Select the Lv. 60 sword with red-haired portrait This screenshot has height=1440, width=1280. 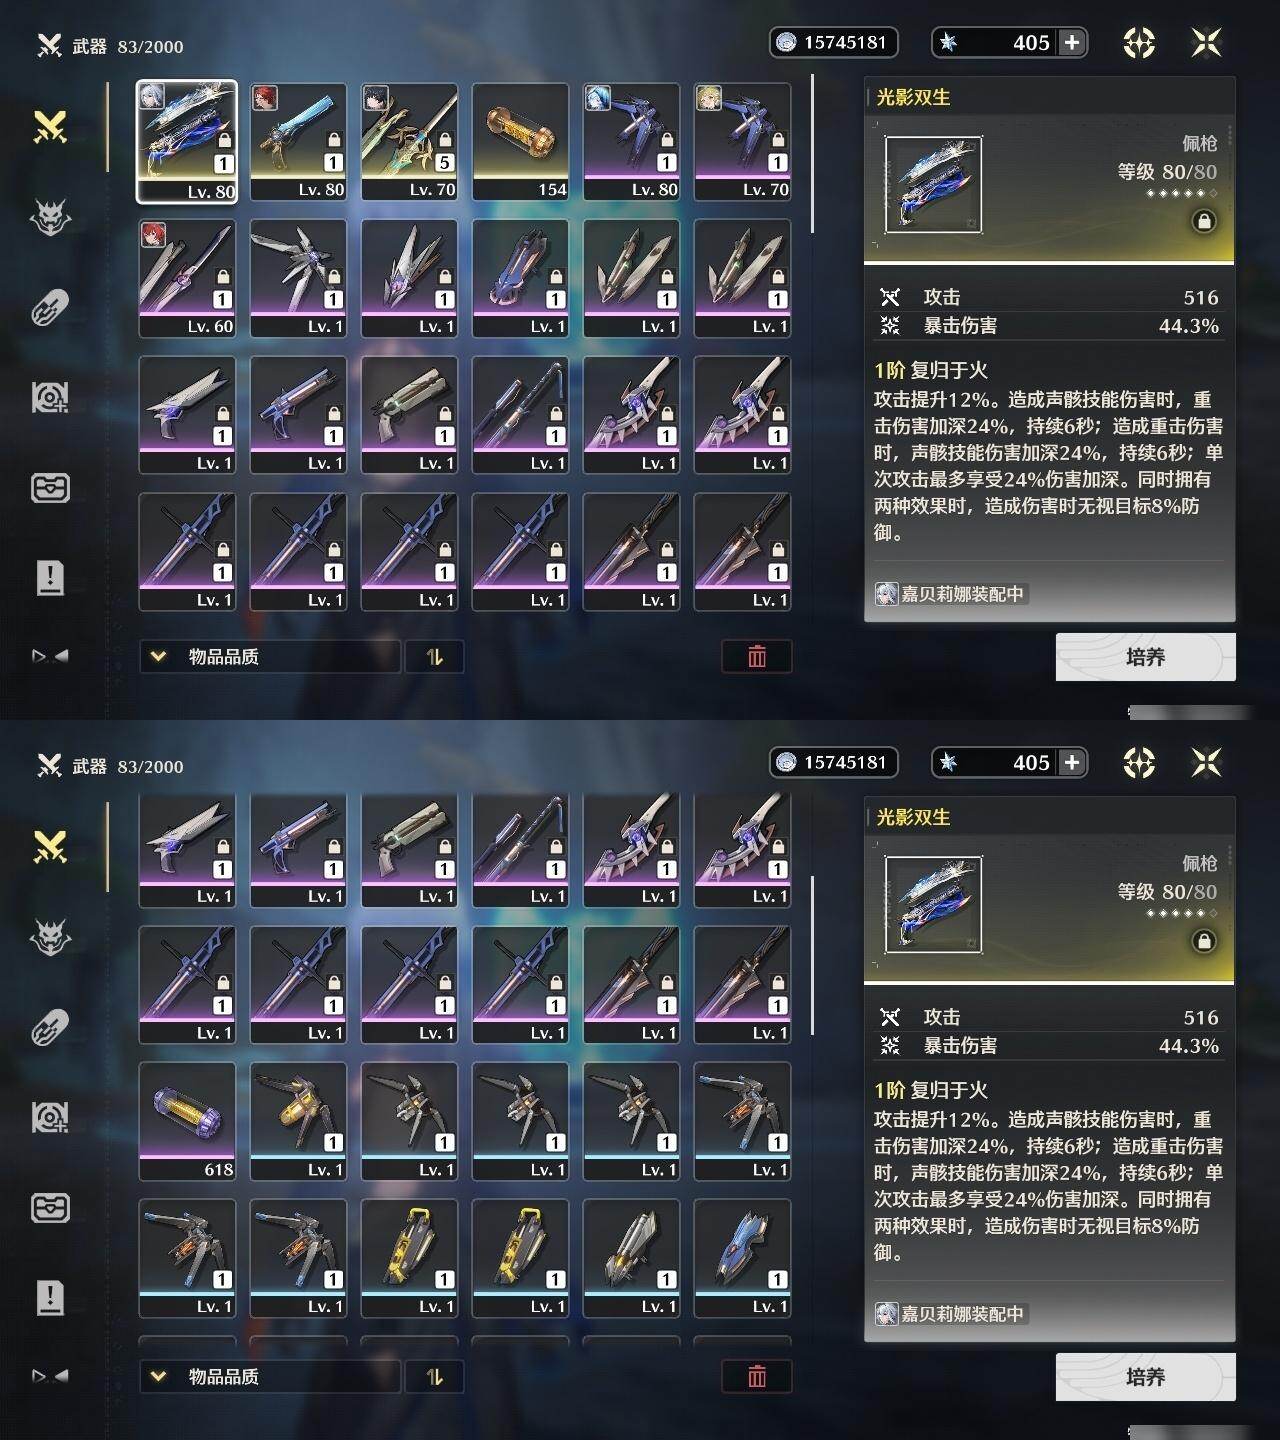click(187, 278)
